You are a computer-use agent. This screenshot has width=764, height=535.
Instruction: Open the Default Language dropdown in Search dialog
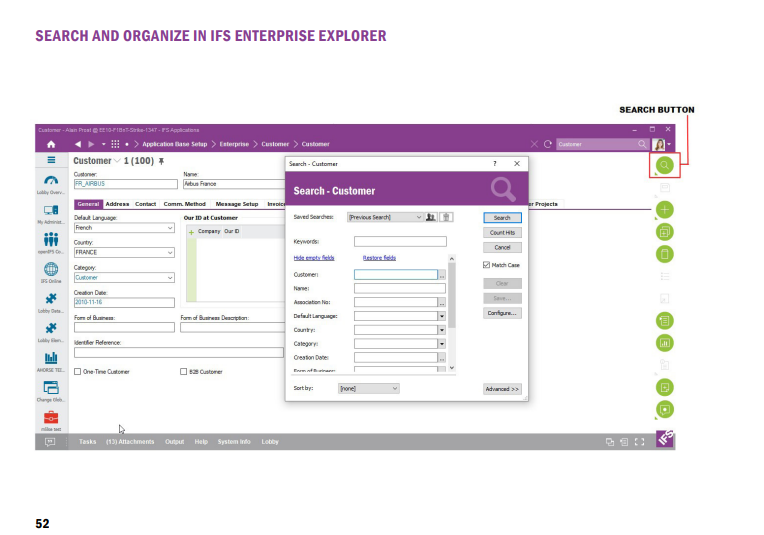(441, 316)
